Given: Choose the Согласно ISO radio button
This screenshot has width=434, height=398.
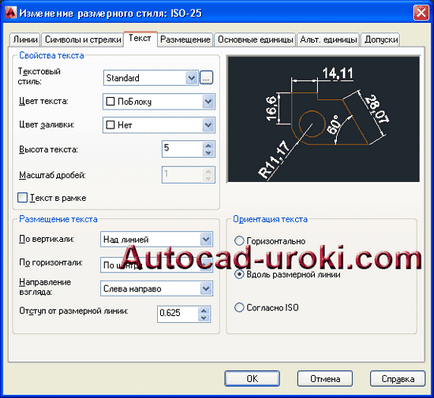Looking at the screenshot, I should [x=239, y=307].
